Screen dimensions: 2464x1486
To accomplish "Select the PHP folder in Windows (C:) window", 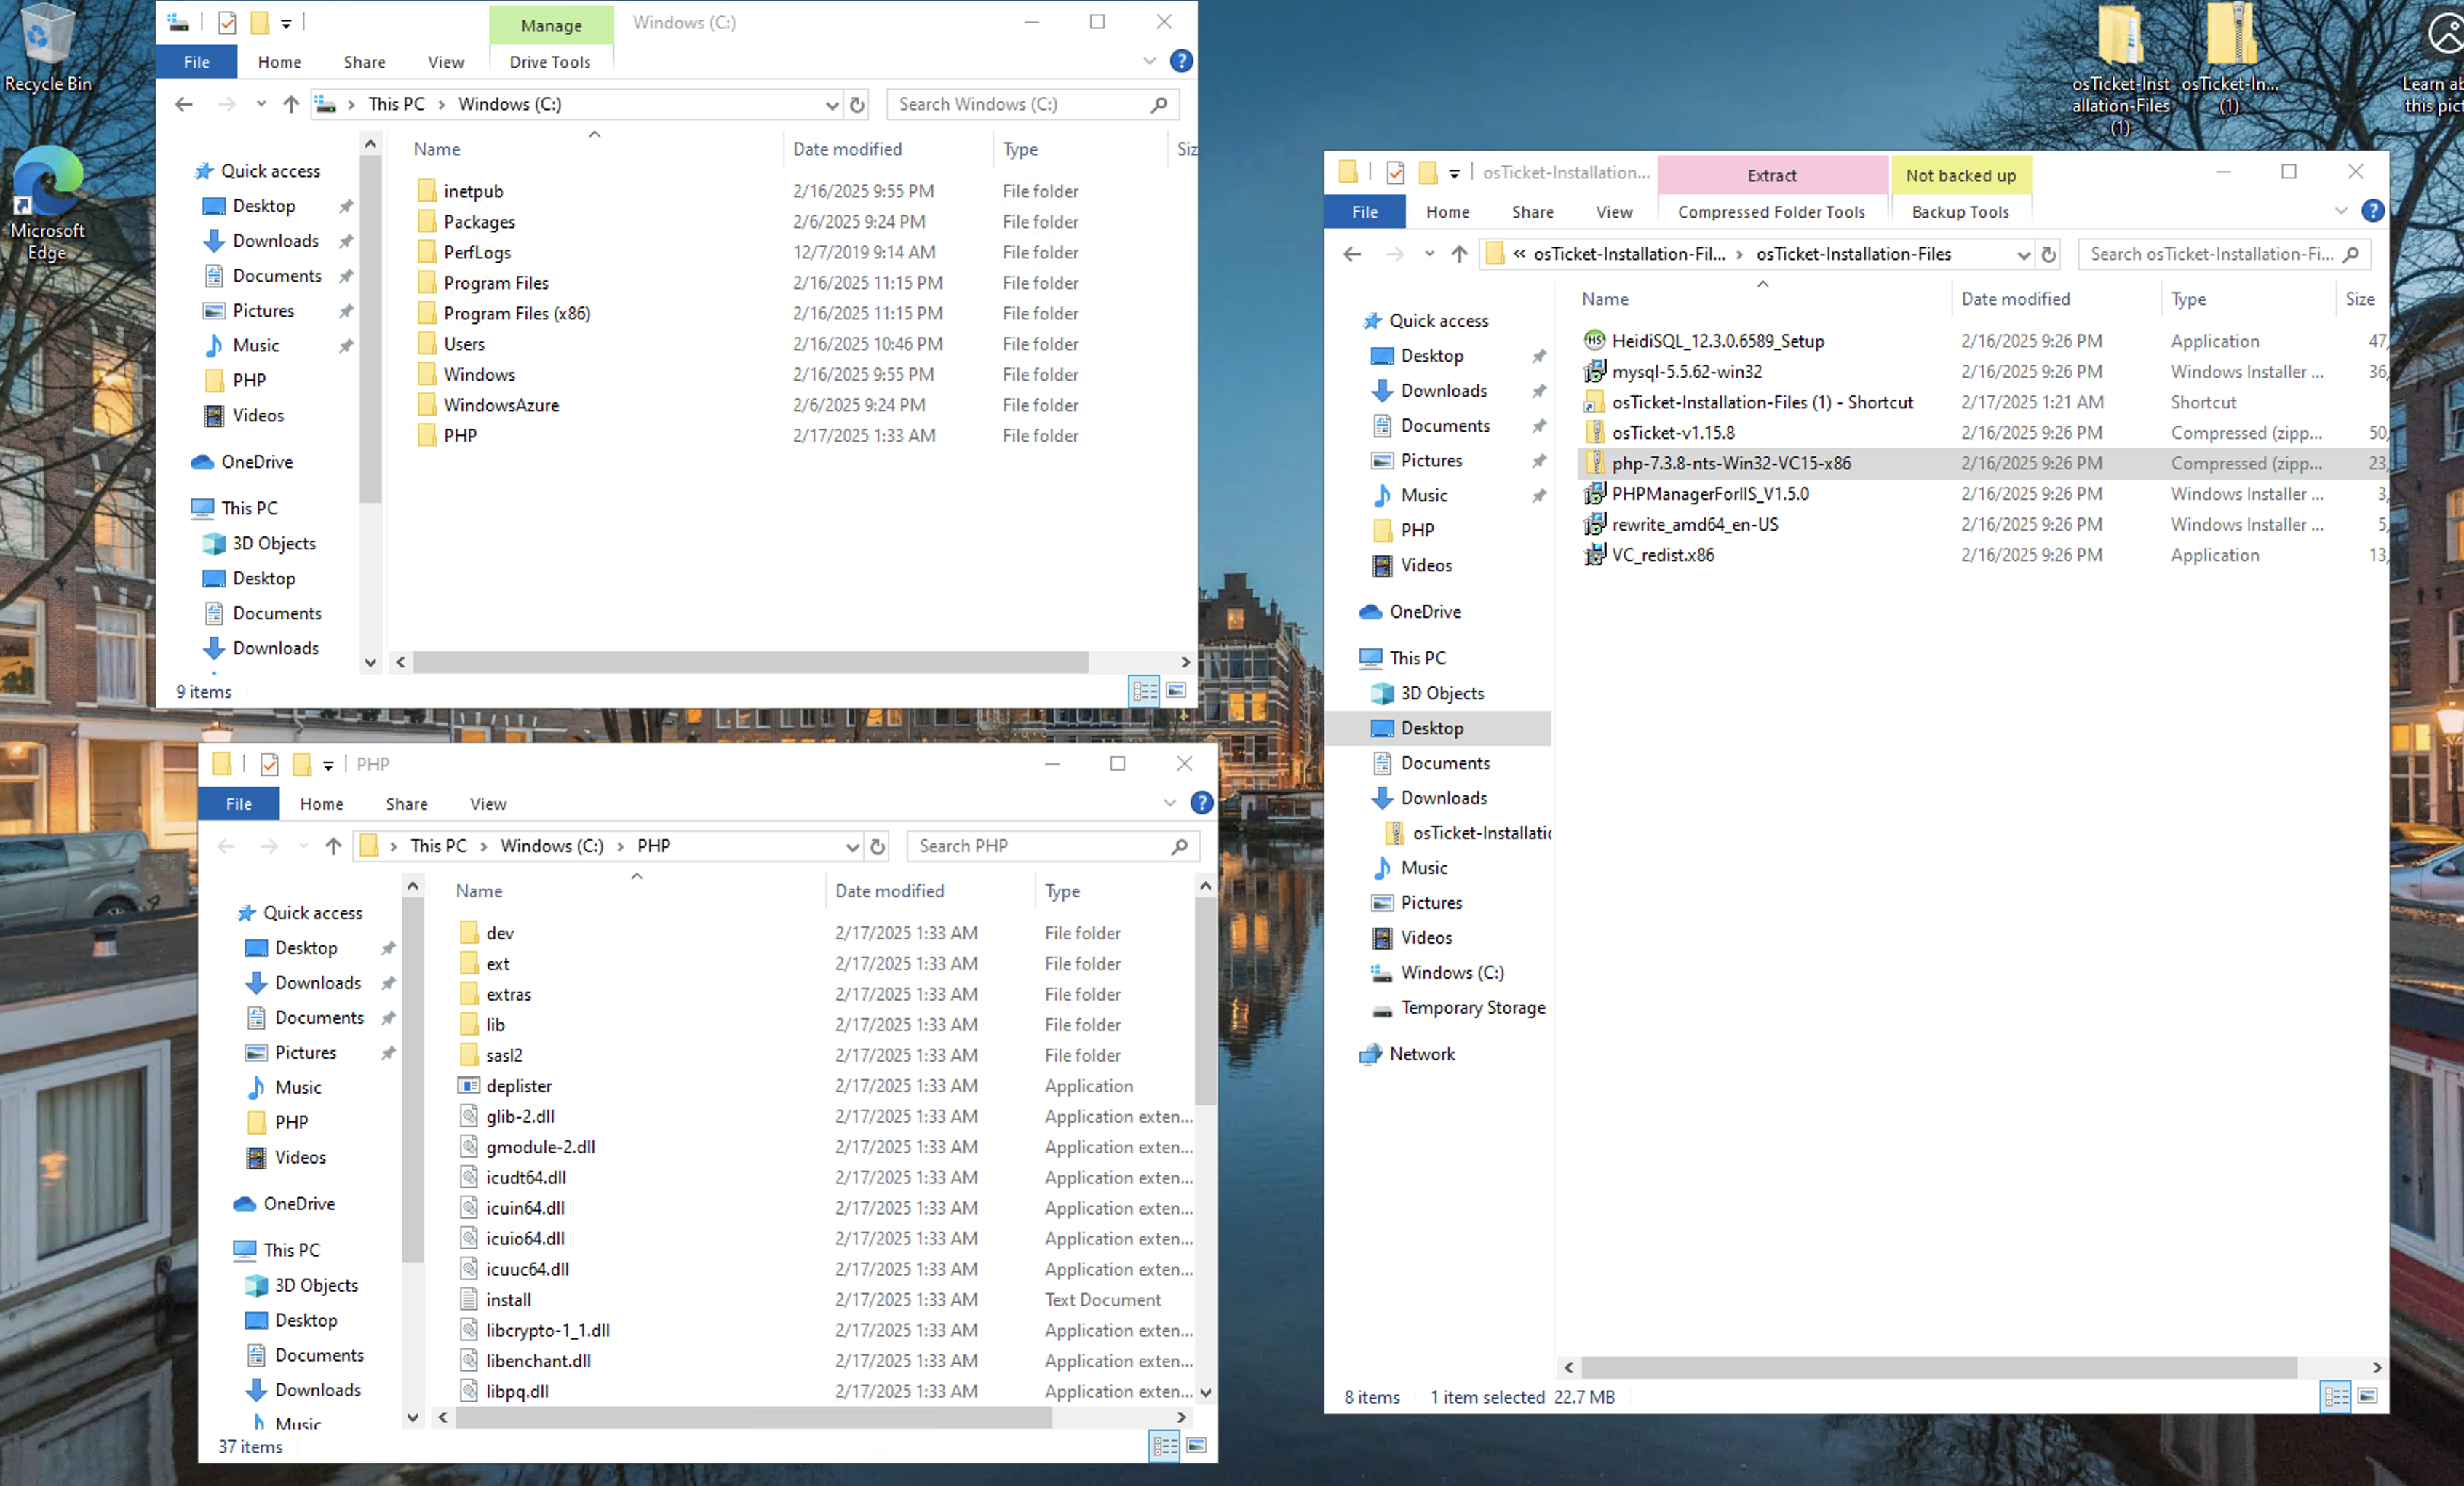I will [460, 435].
